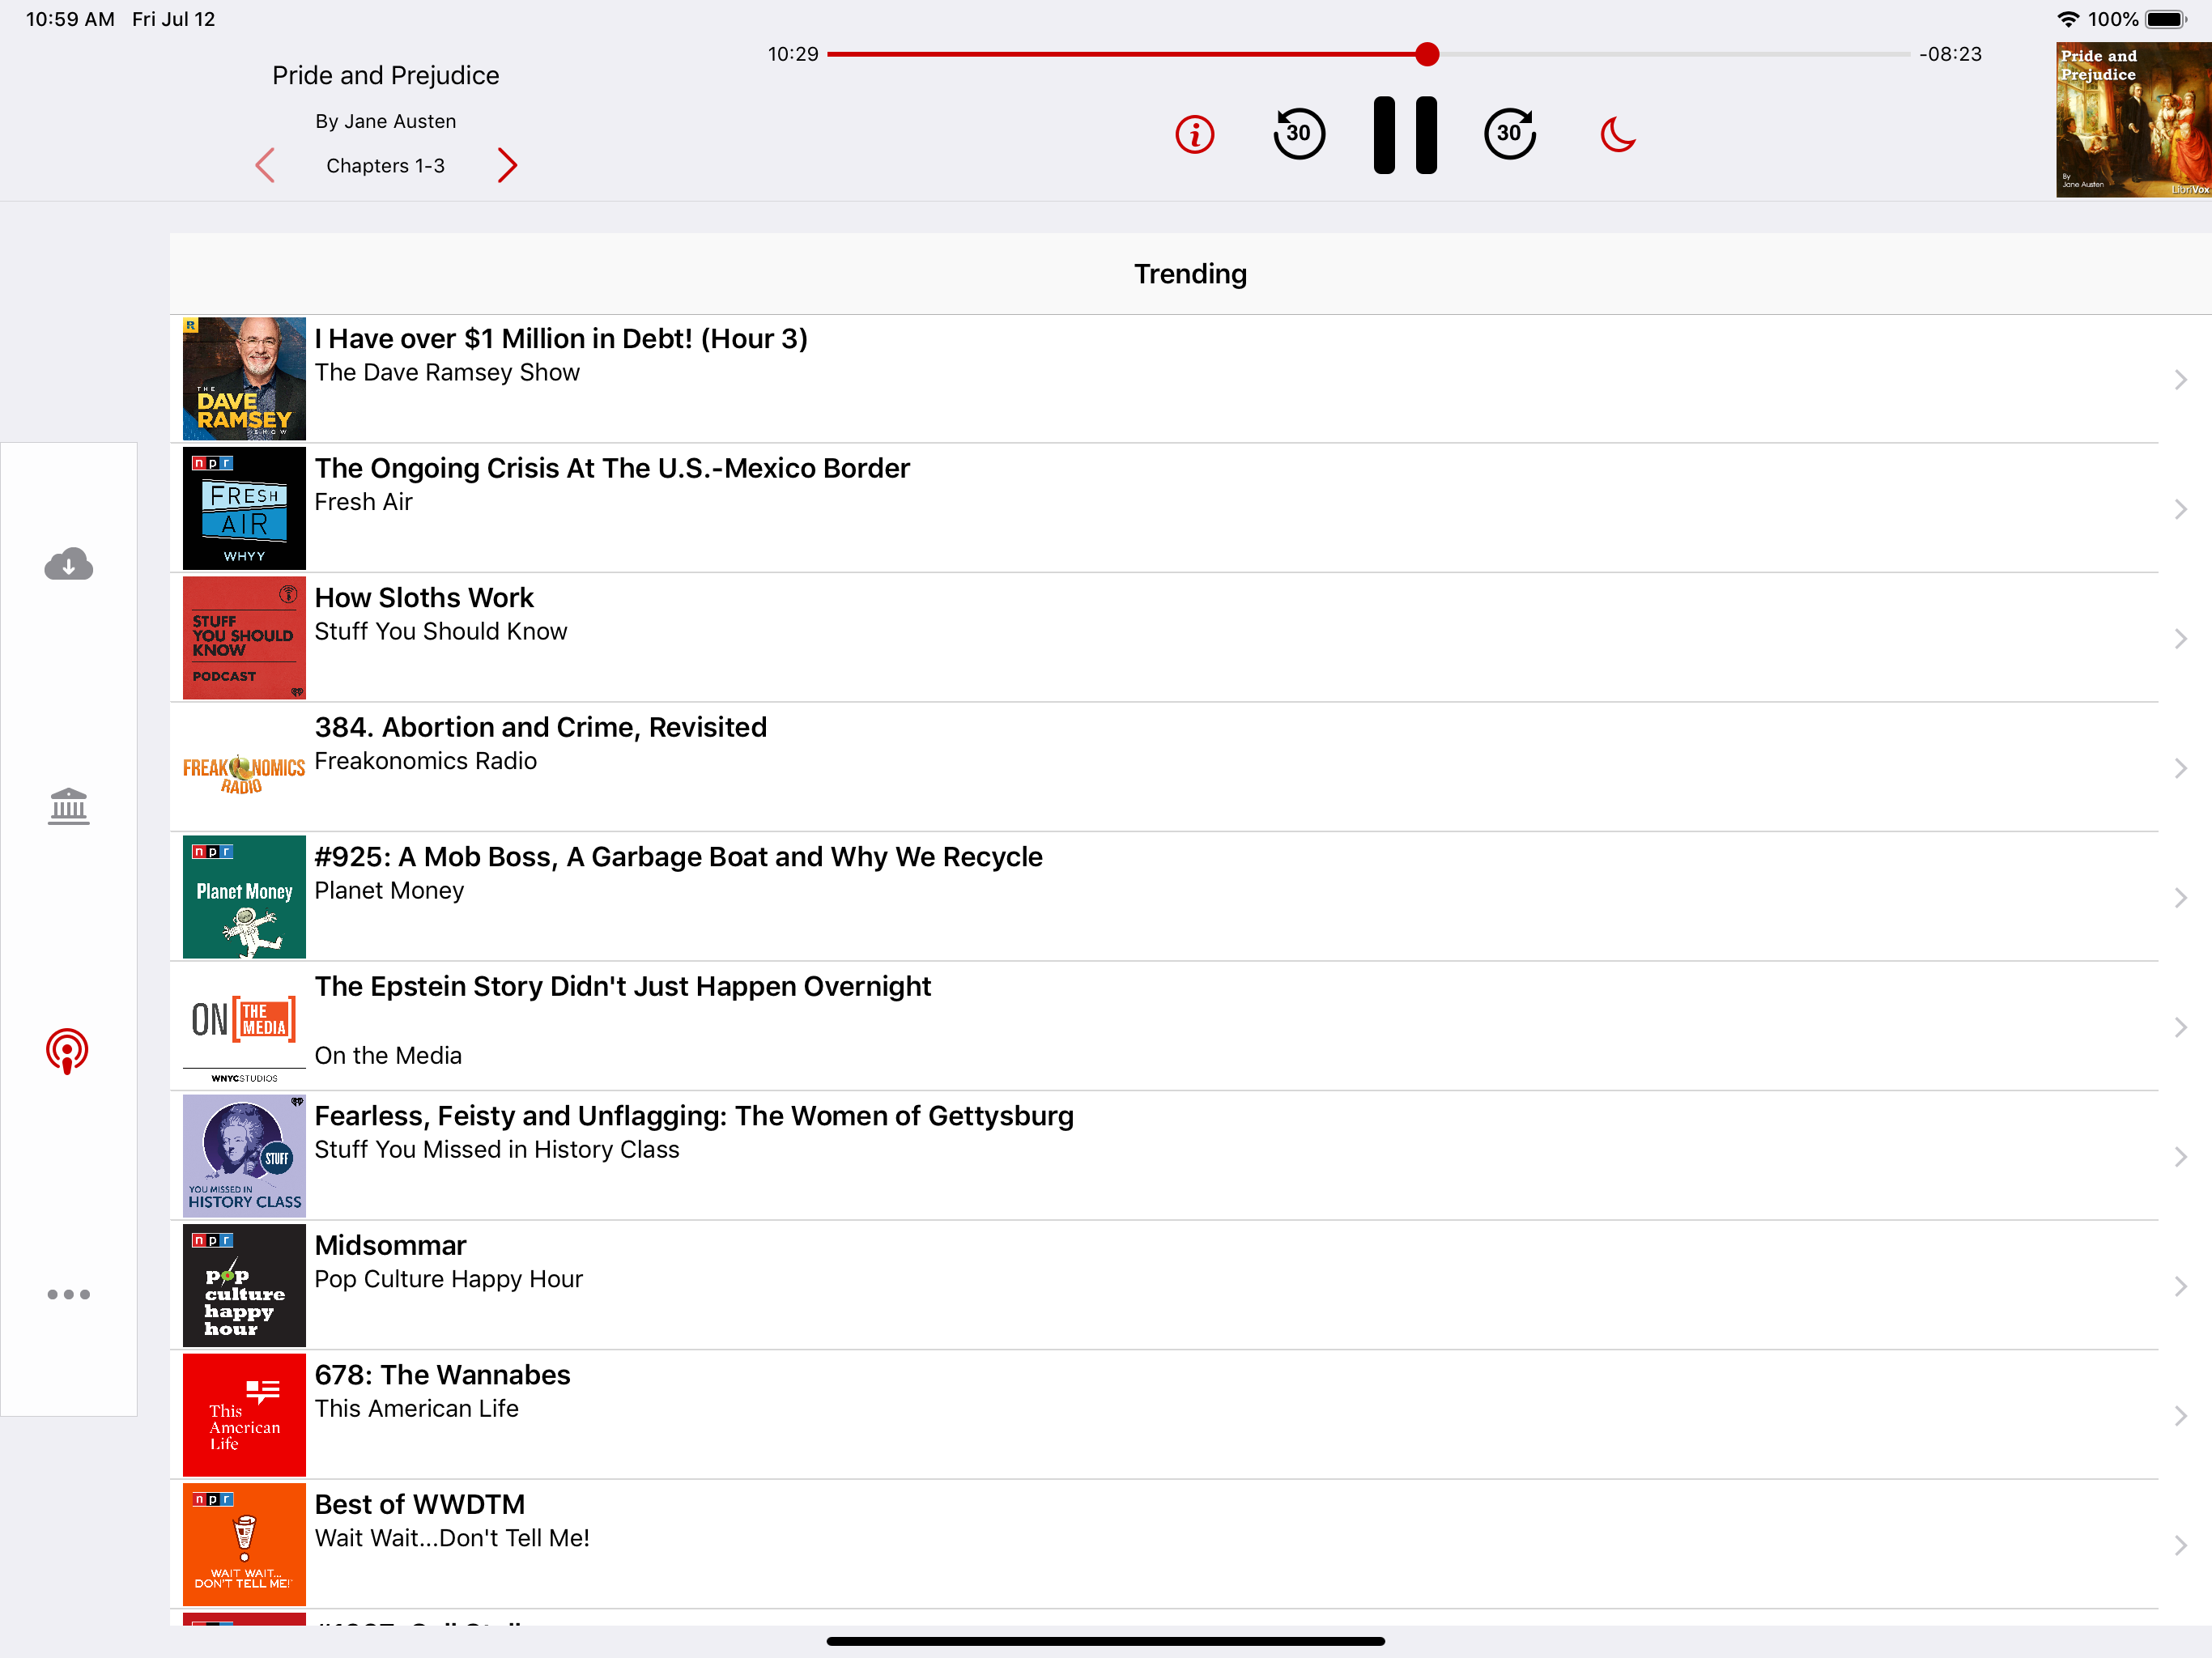Tap the Pride and Prejudice cover artwork
The image size is (2212, 1658).
[x=2132, y=119]
